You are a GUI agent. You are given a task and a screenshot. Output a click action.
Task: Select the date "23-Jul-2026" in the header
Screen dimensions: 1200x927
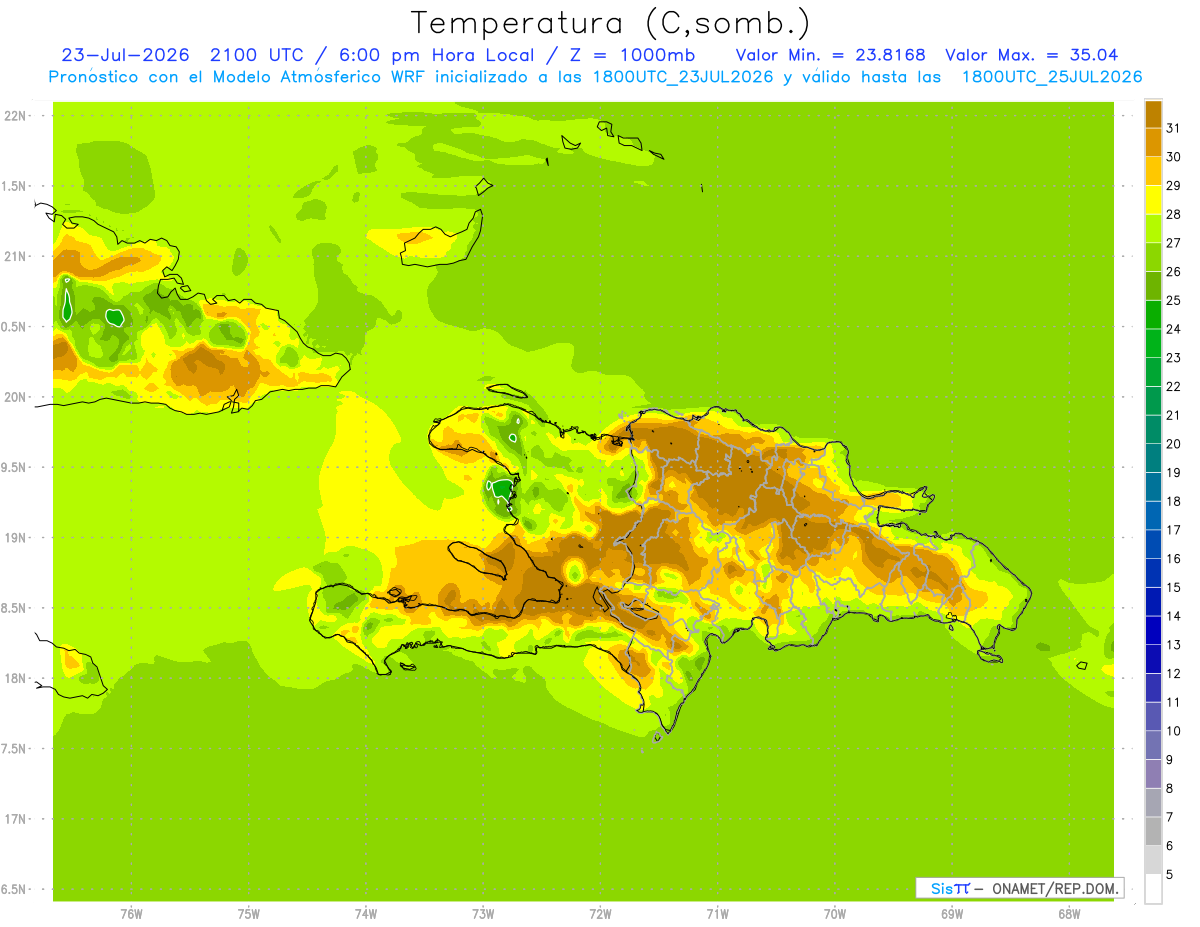(x=127, y=55)
